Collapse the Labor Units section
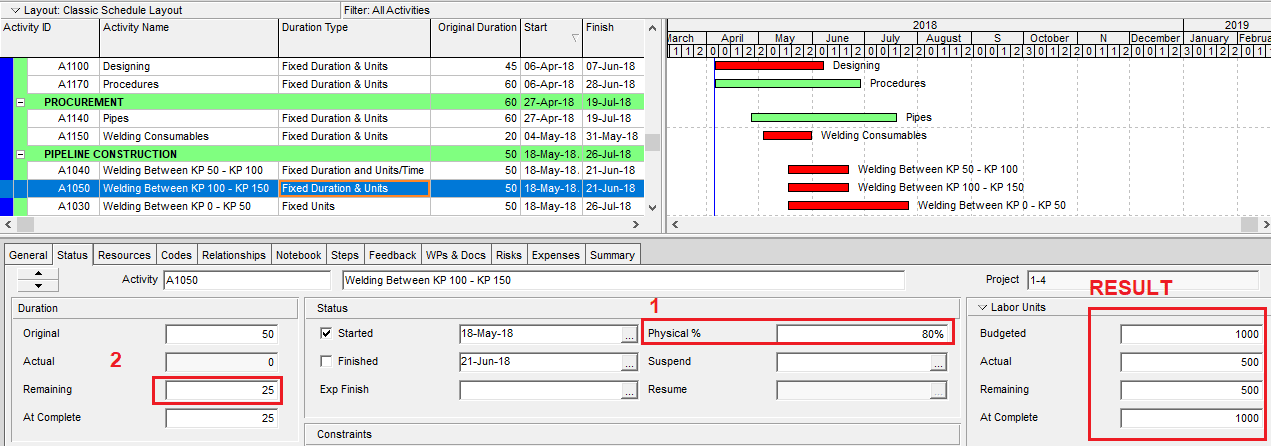Screen dimensions: 1271x446 [984, 307]
